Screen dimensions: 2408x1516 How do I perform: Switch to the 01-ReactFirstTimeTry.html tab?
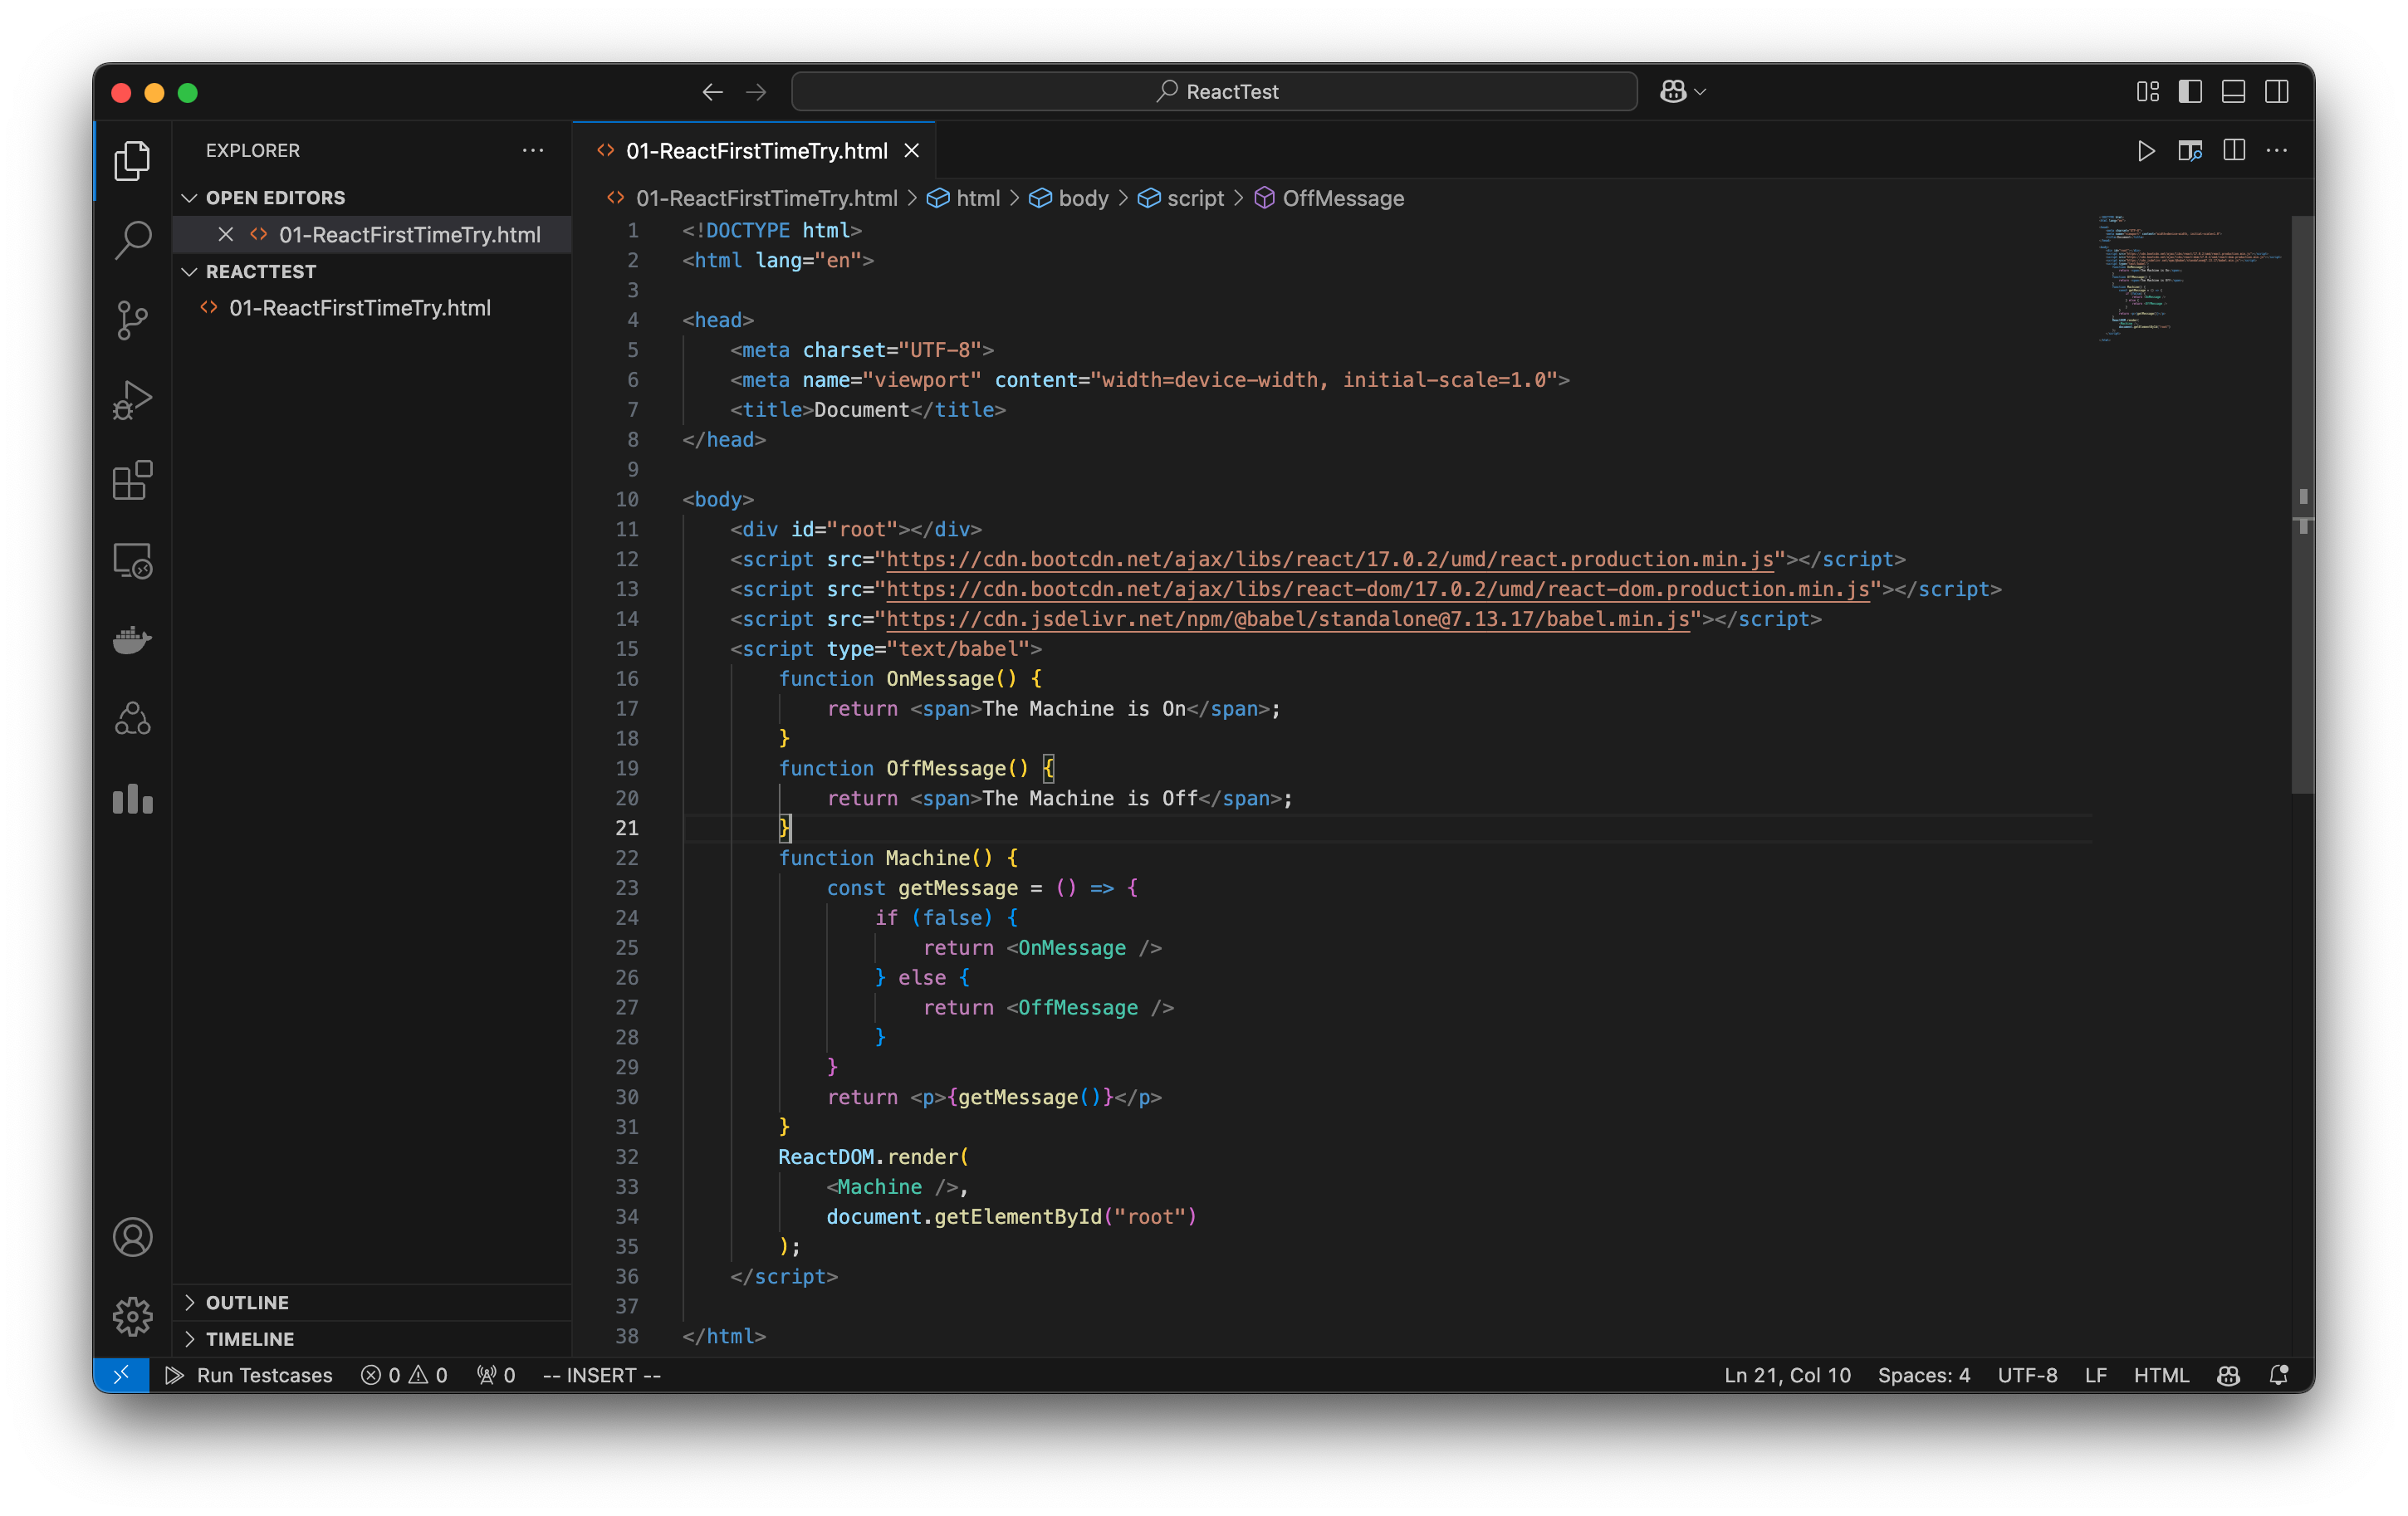[756, 150]
